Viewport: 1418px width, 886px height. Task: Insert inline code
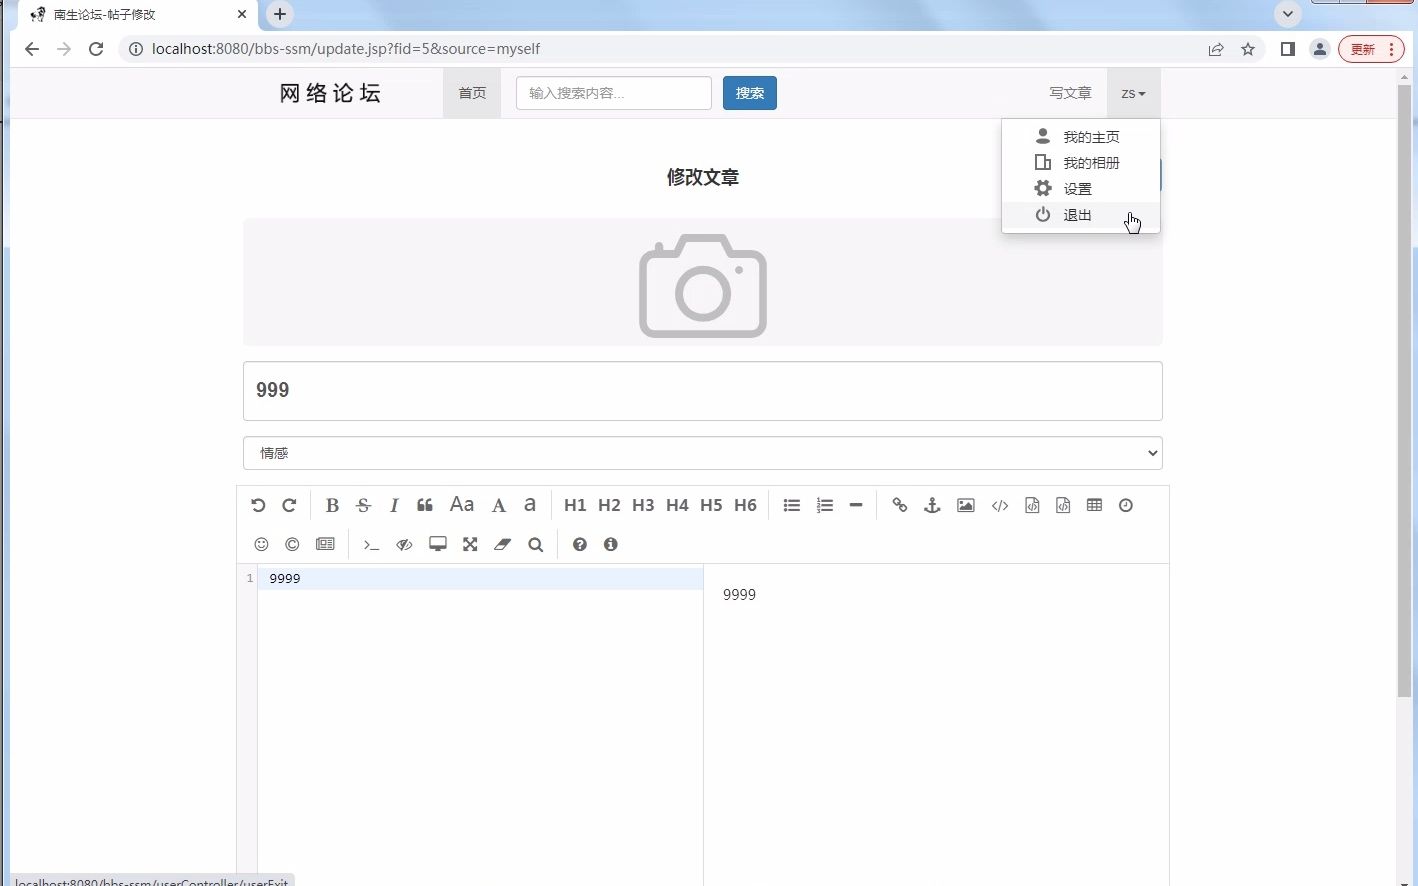pos(1000,506)
